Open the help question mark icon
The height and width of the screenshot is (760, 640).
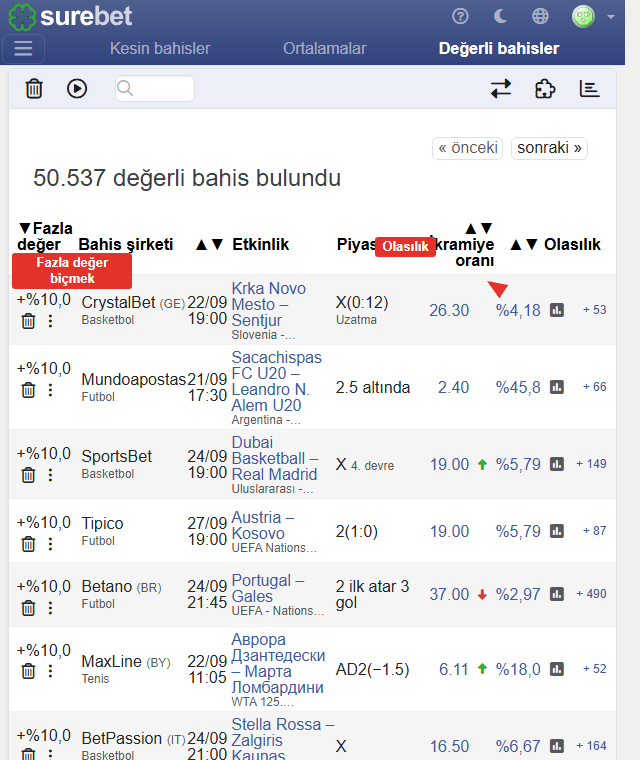click(x=460, y=16)
